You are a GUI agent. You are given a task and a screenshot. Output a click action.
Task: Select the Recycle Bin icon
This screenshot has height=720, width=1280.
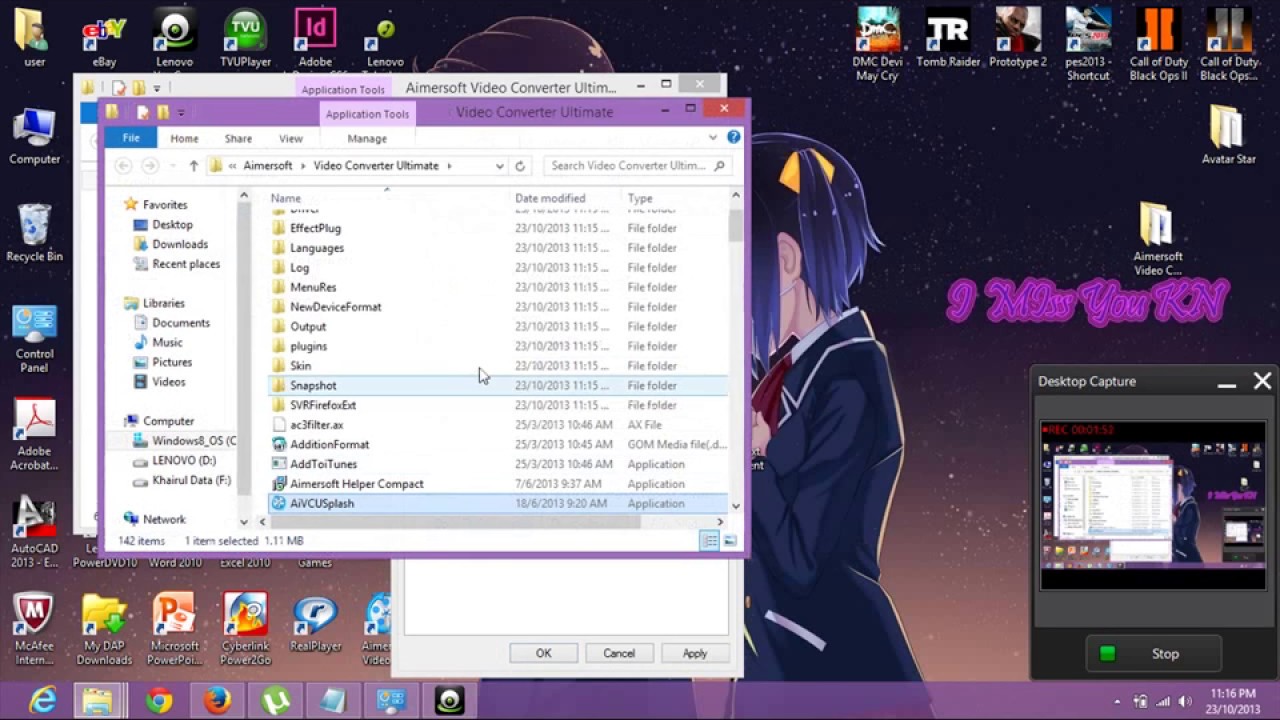click(x=34, y=233)
